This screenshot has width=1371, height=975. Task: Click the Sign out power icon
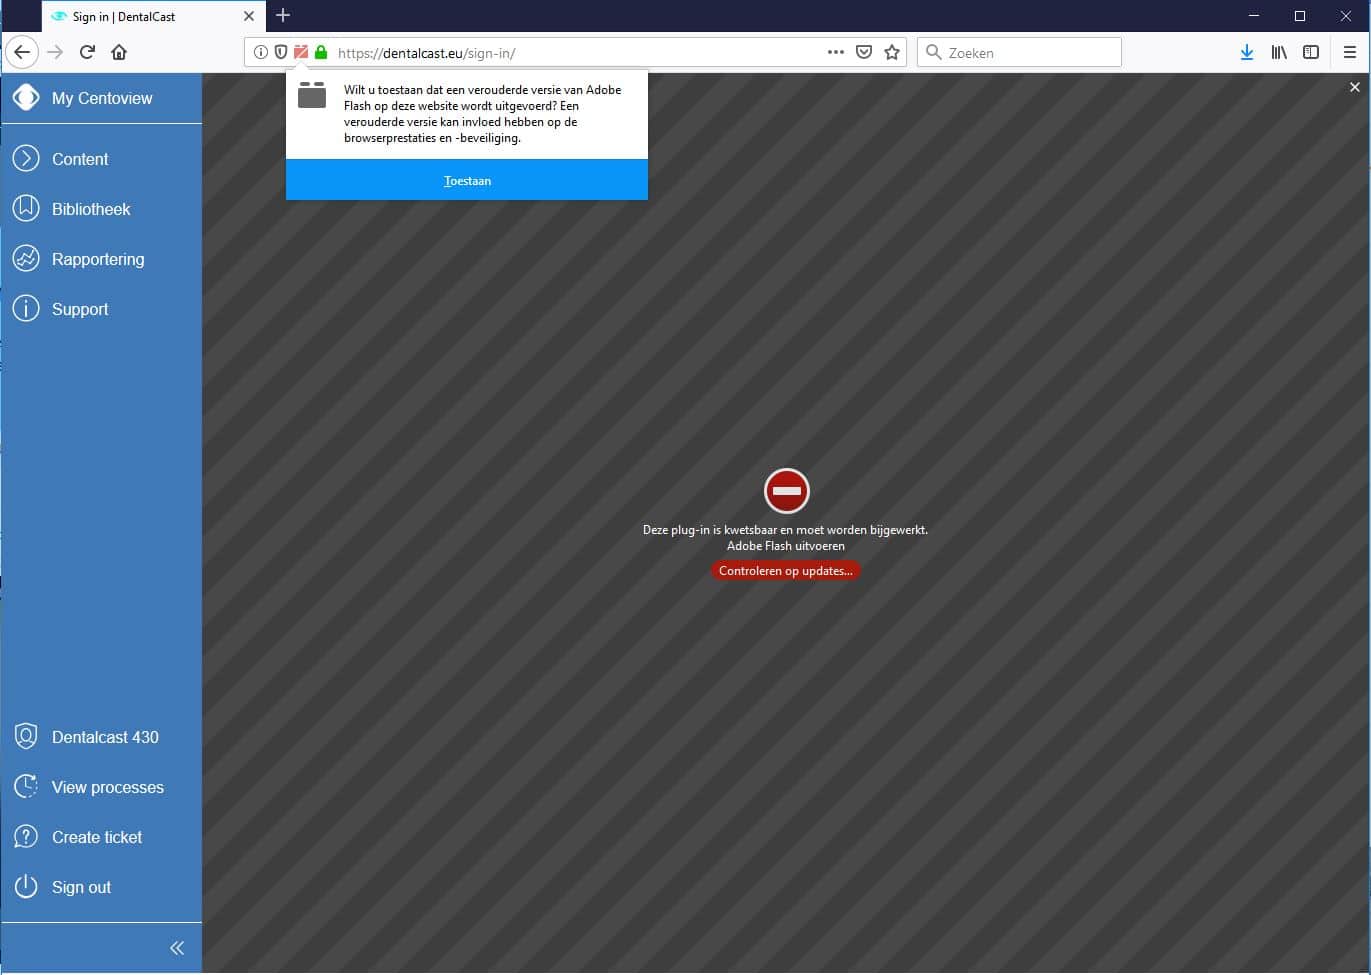pyautogui.click(x=26, y=887)
